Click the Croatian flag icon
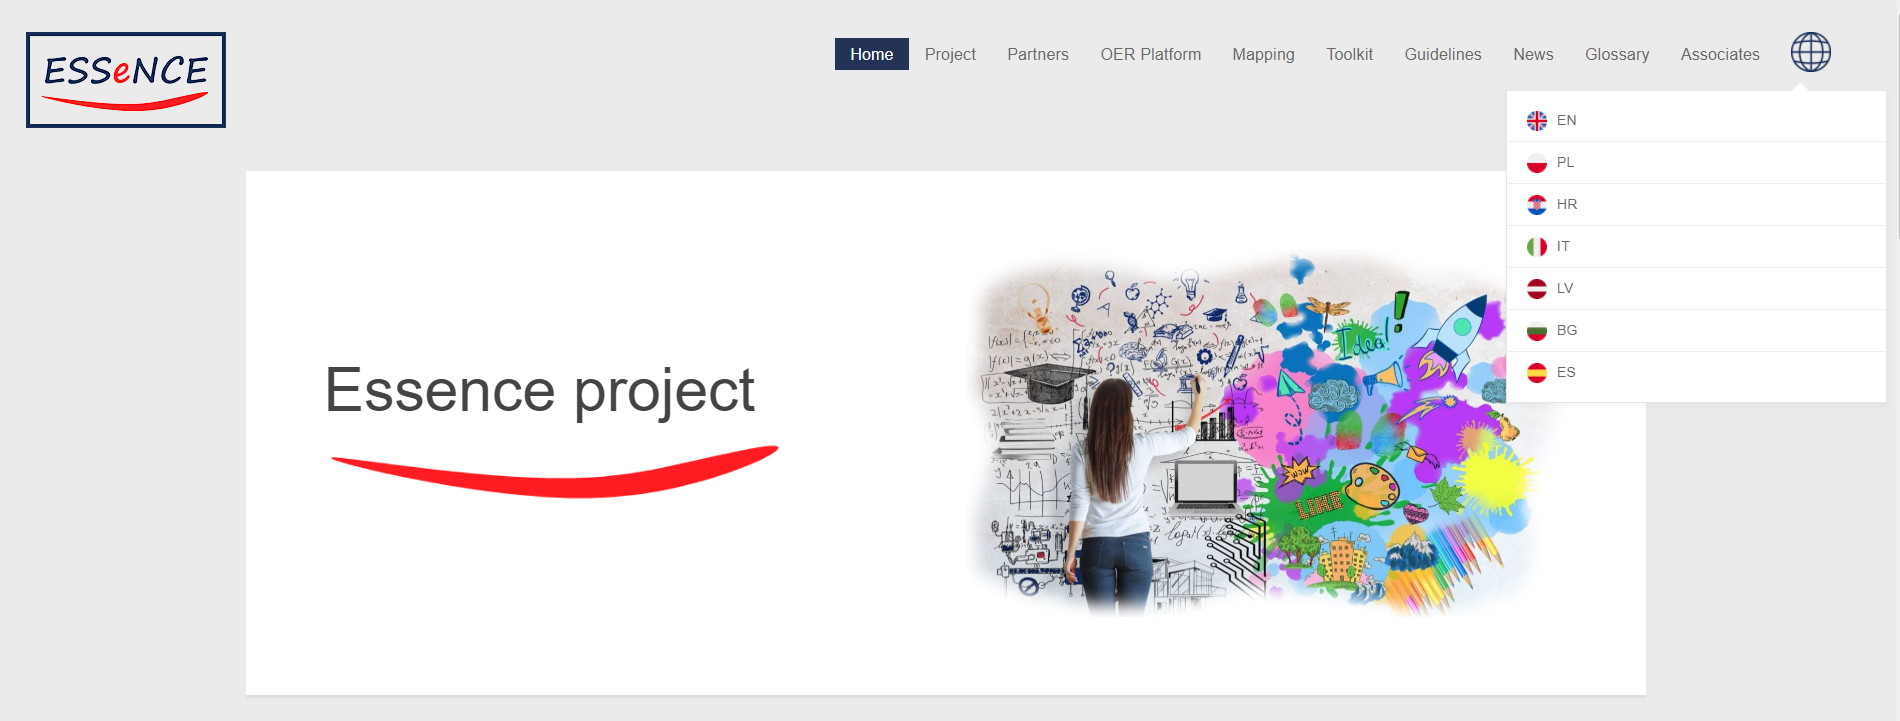Viewport: 1900px width, 721px height. tap(1537, 205)
